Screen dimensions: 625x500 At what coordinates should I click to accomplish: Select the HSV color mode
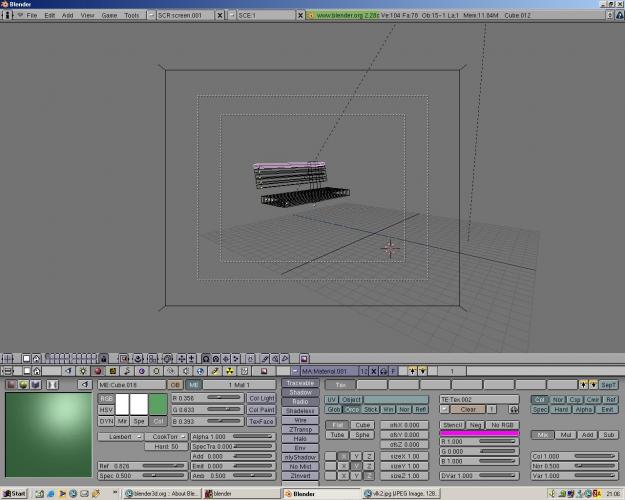[106, 410]
